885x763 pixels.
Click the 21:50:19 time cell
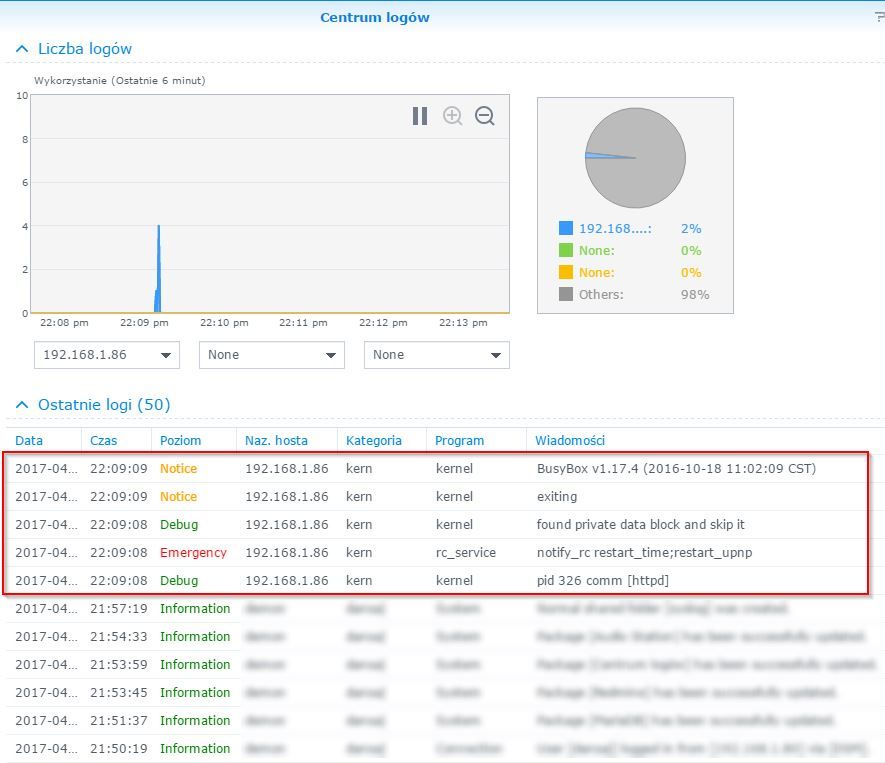point(119,748)
